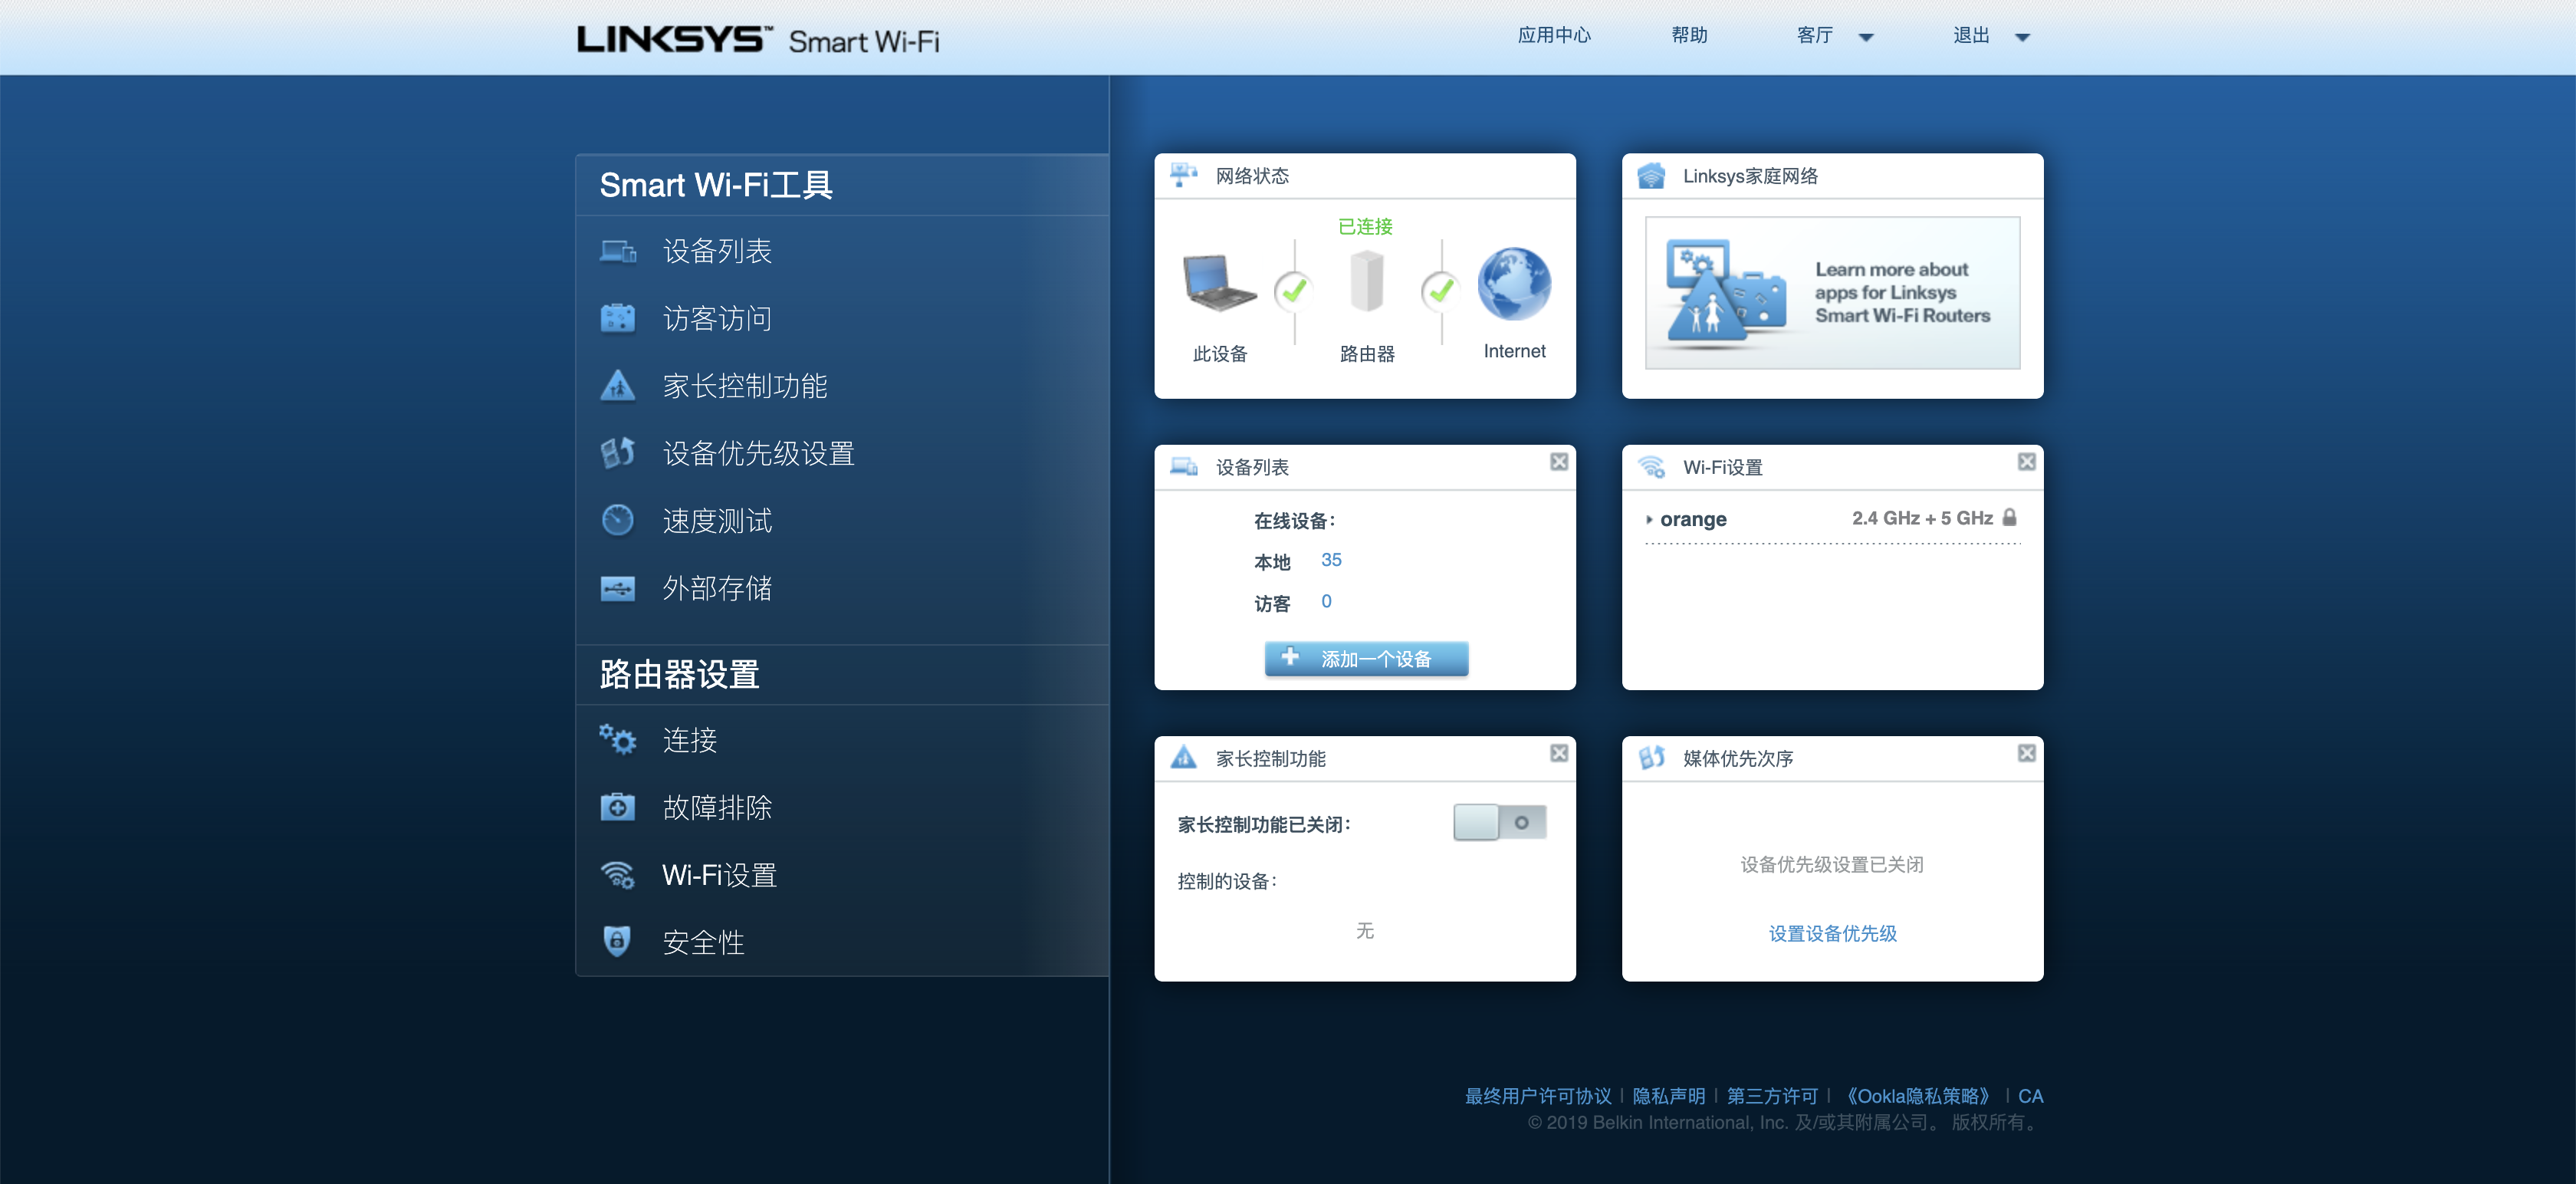Click the Learn more about apps banner
This screenshot has height=1184, width=2576.
tap(1832, 293)
